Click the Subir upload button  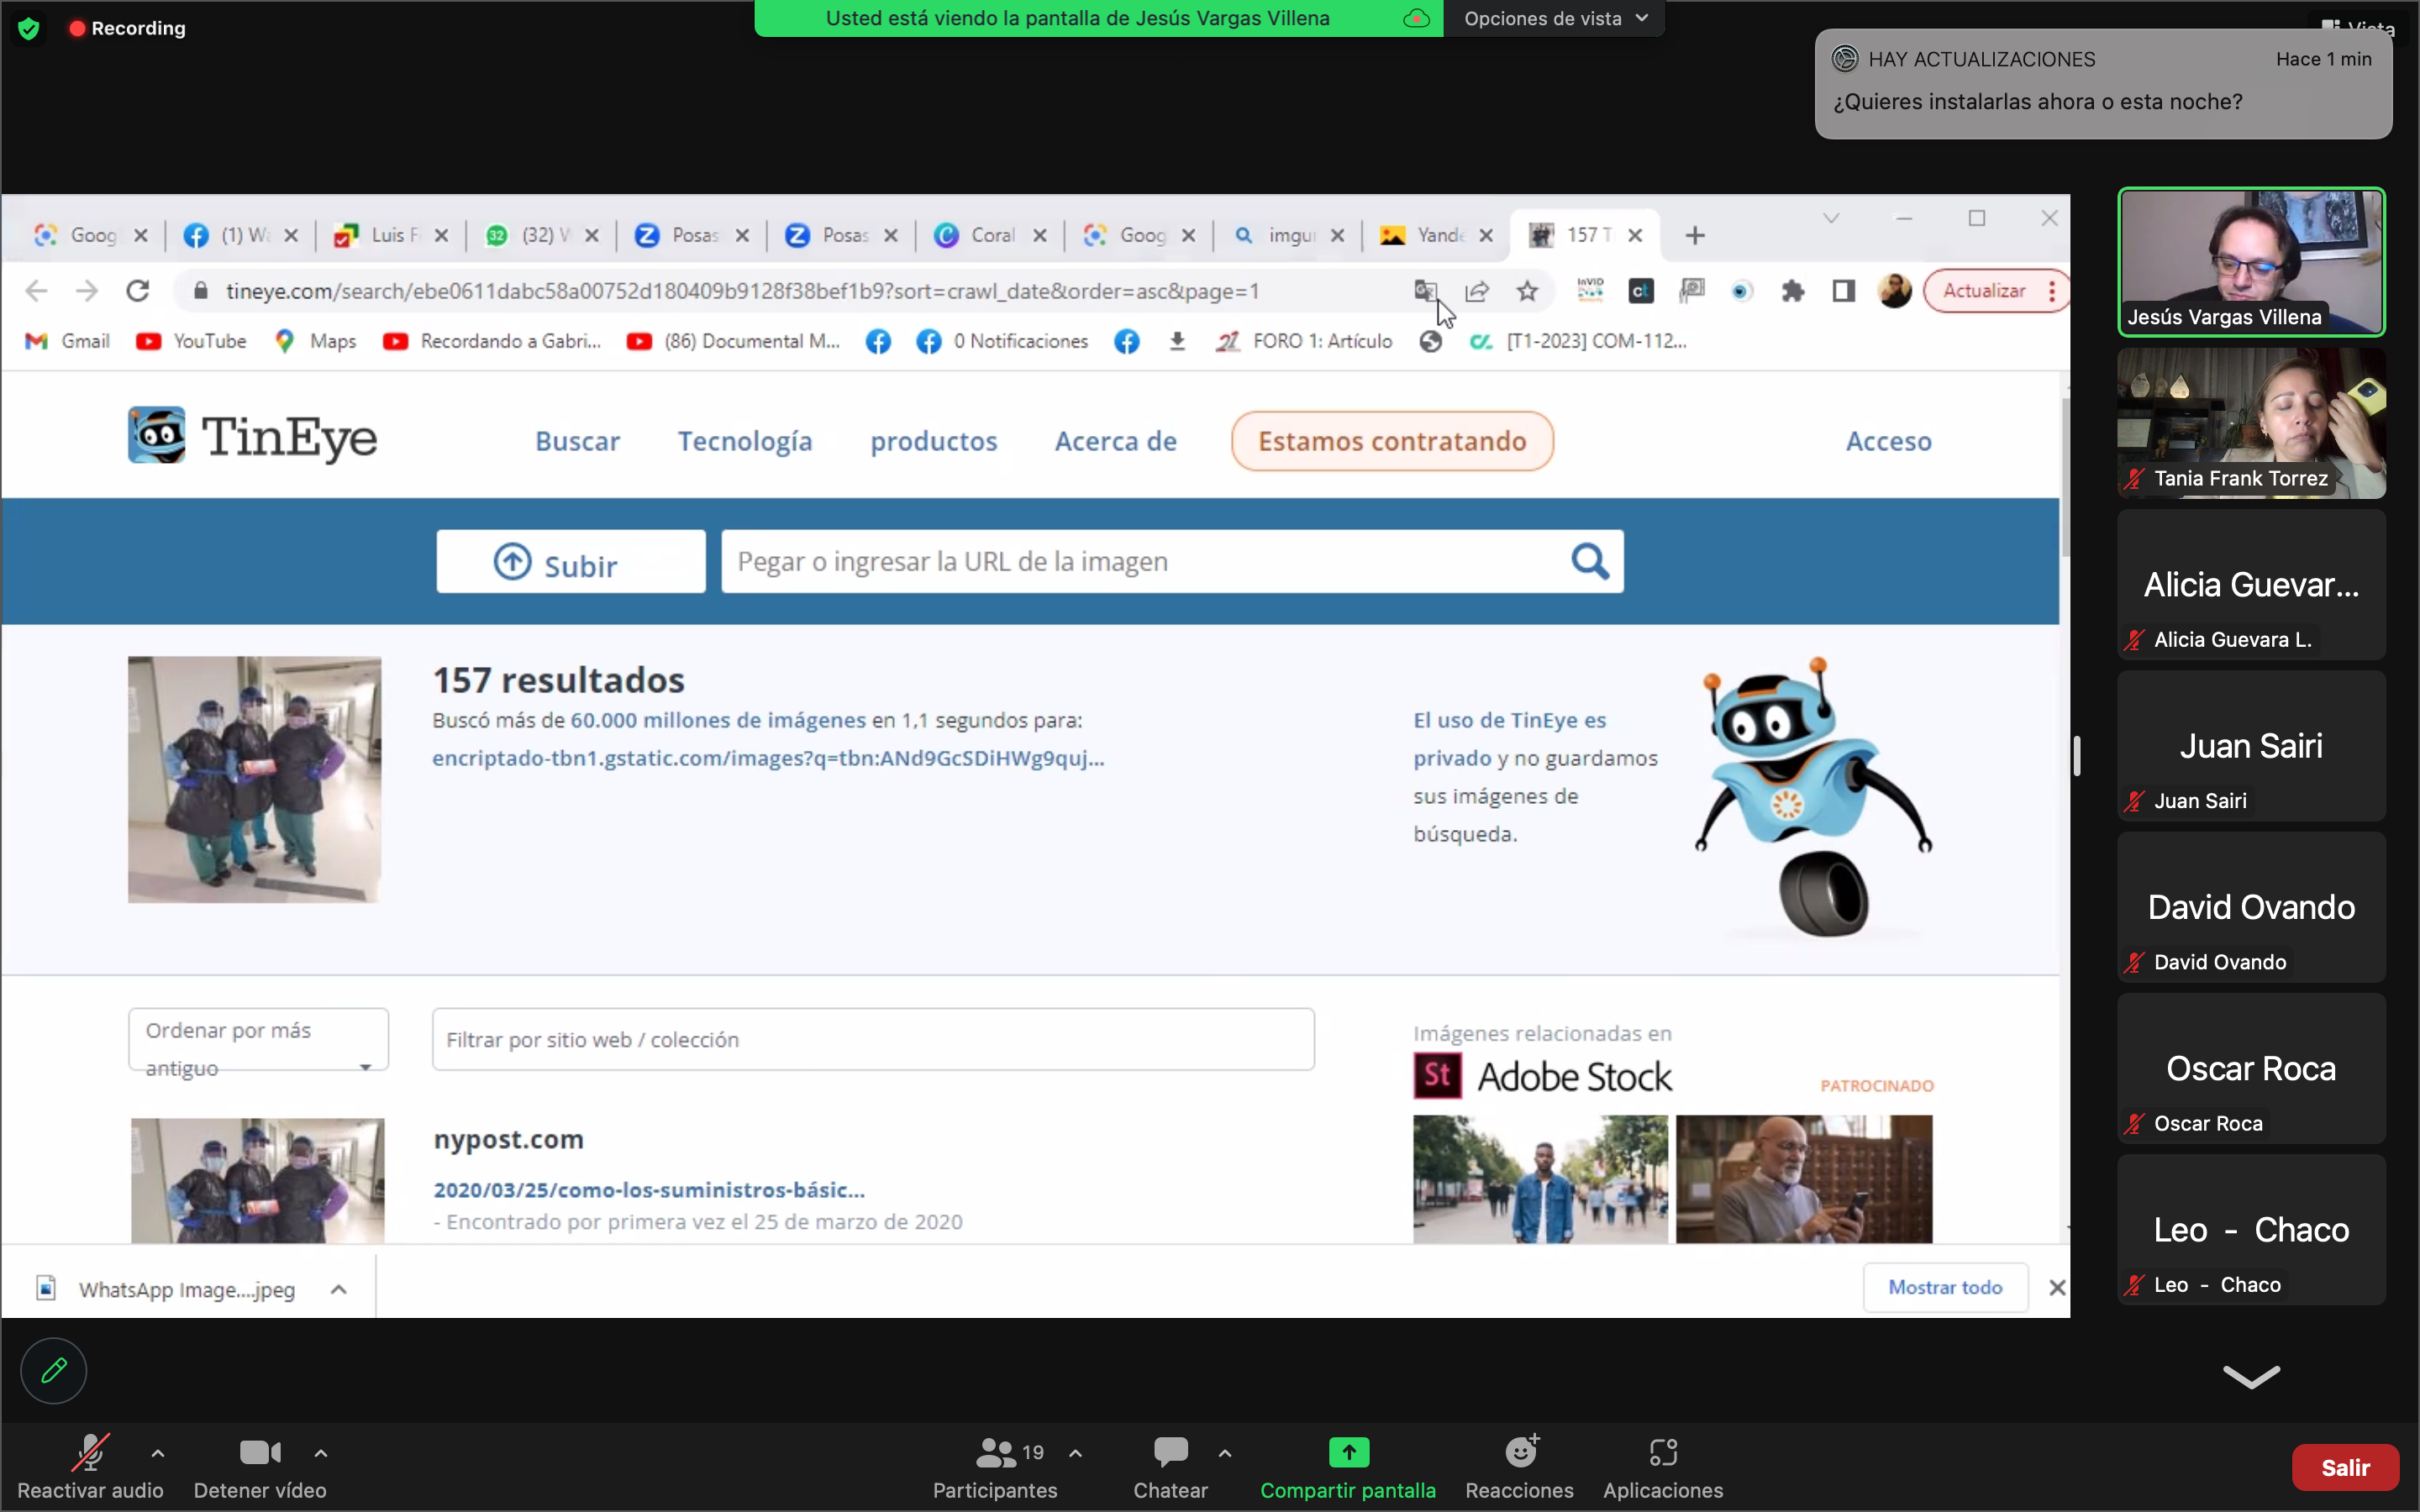point(570,562)
